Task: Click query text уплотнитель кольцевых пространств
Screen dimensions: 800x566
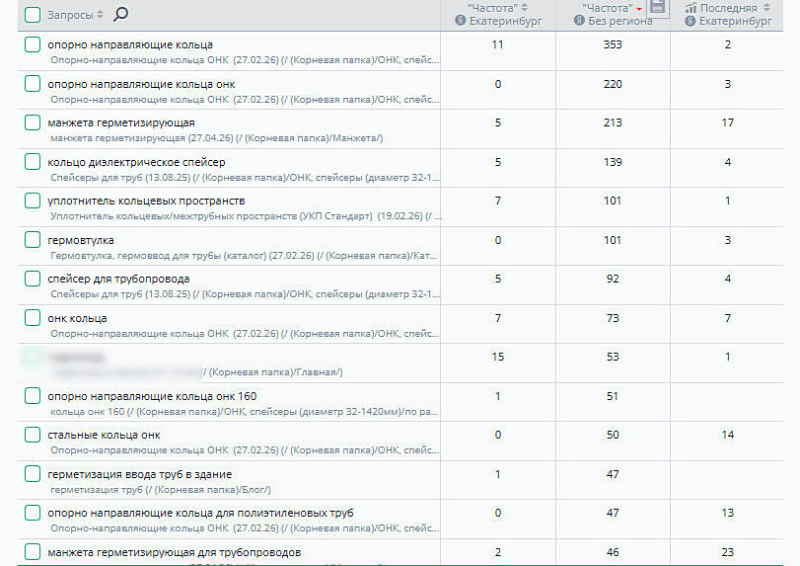Action: (146, 201)
